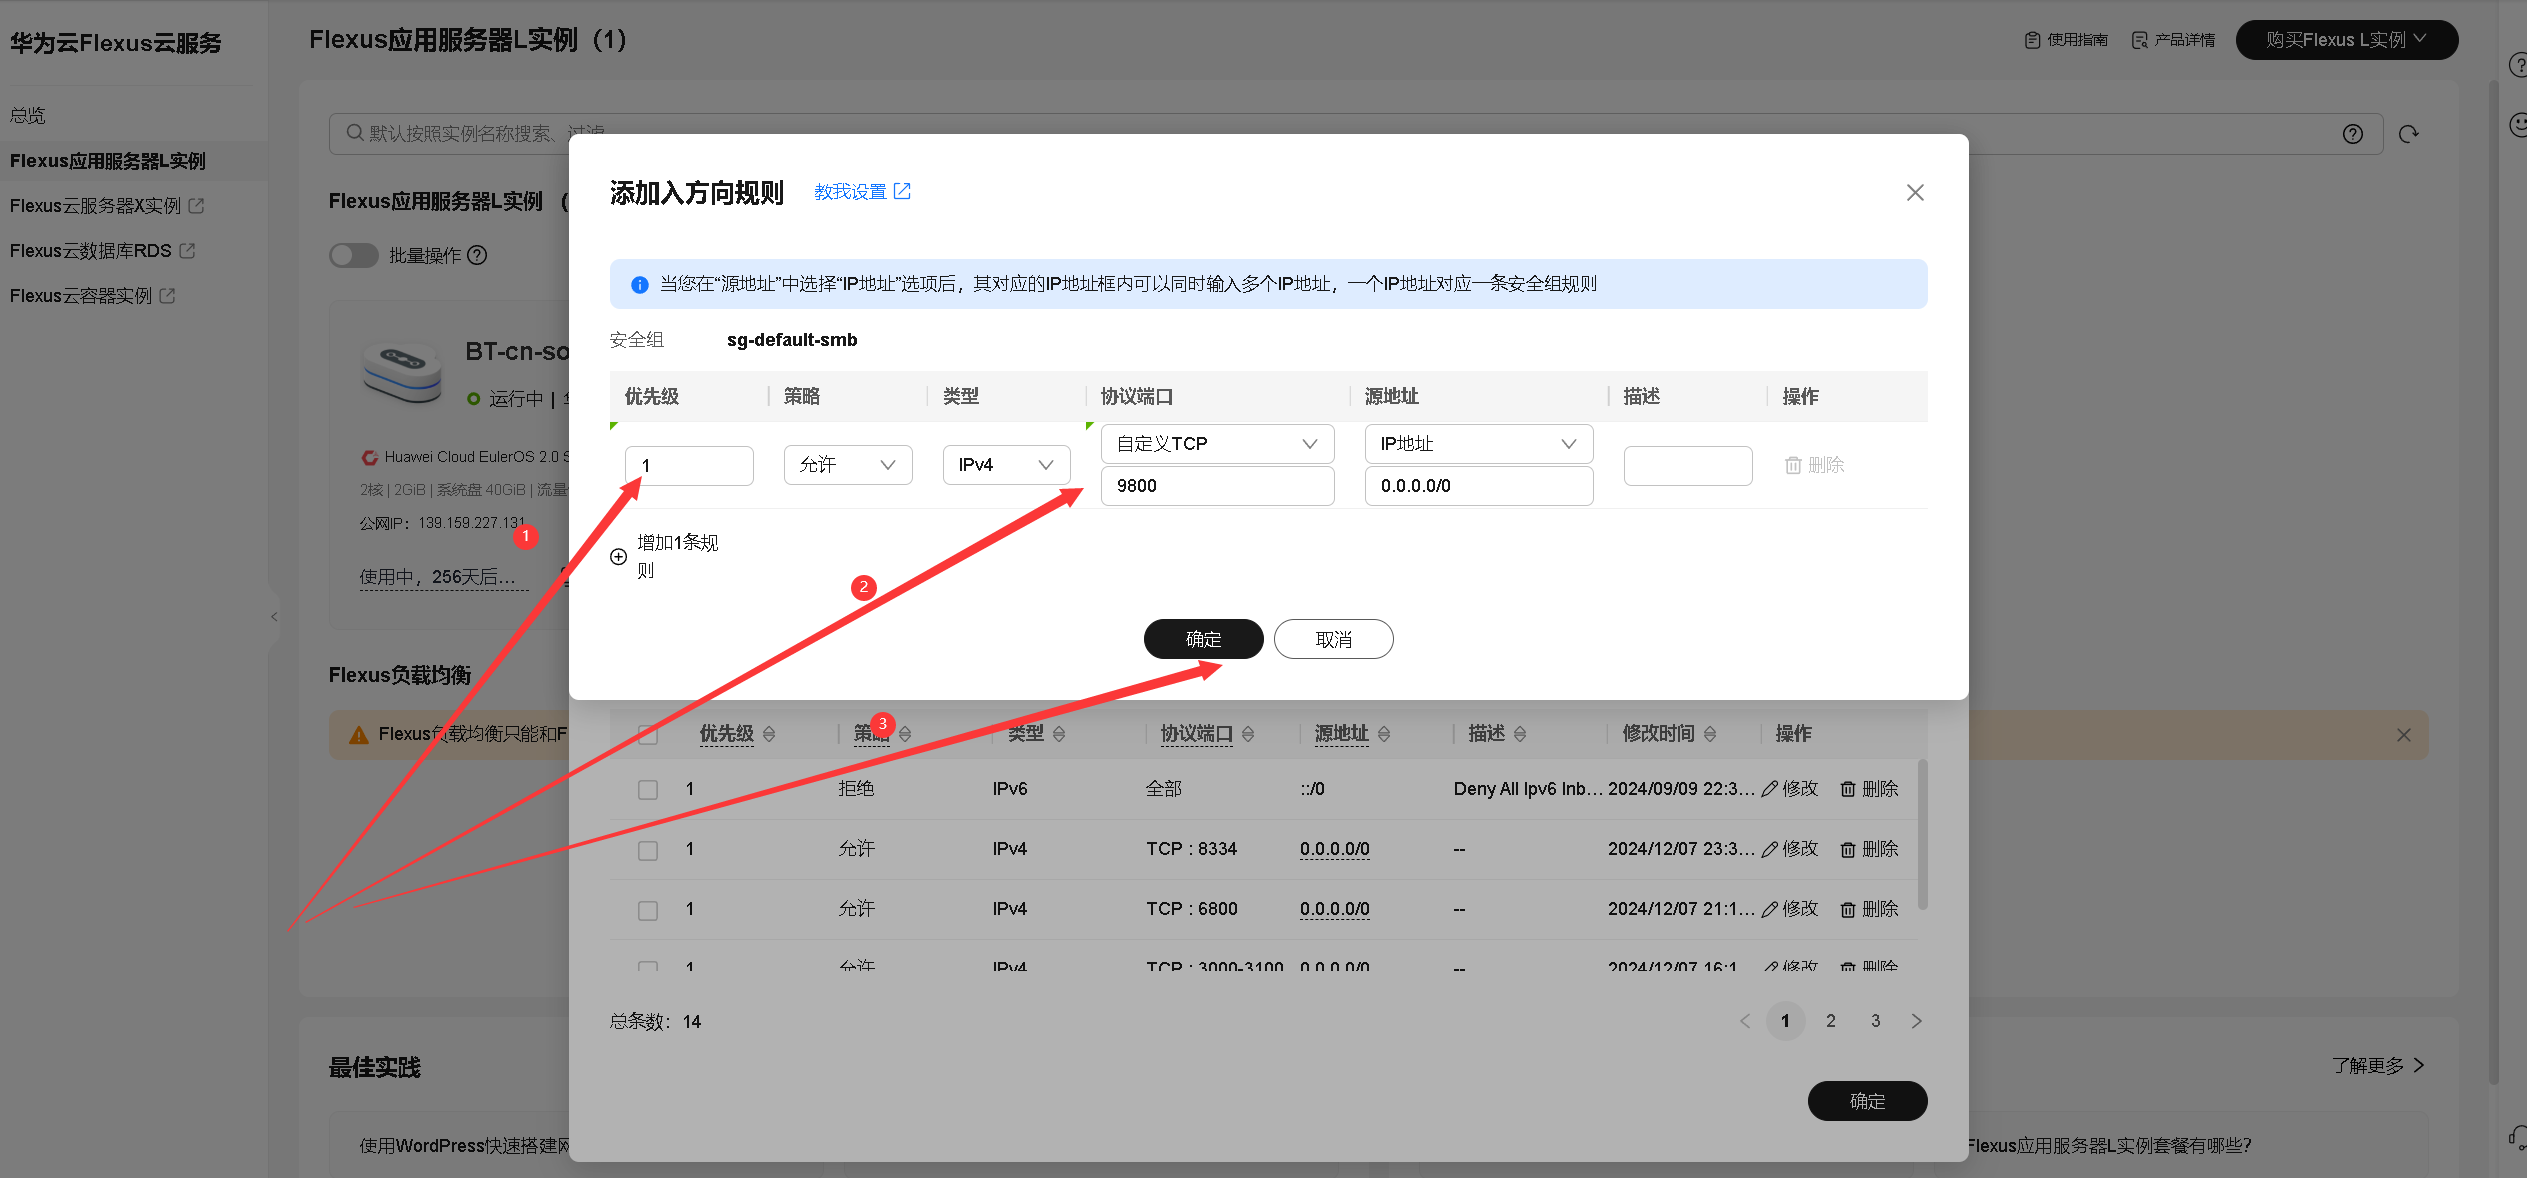Toggle the select-all checkbox in rules table header
Screen dimensions: 2527x1178
click(x=648, y=734)
